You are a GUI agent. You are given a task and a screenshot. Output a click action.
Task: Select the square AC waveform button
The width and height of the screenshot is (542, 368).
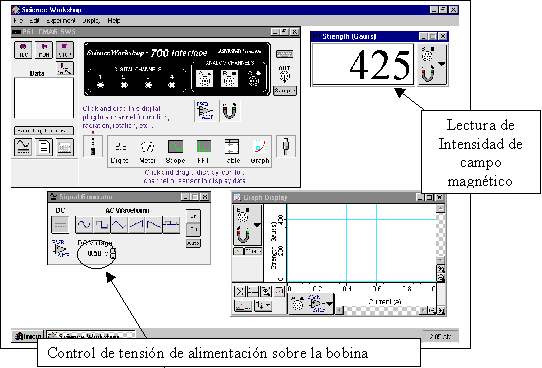102,225
